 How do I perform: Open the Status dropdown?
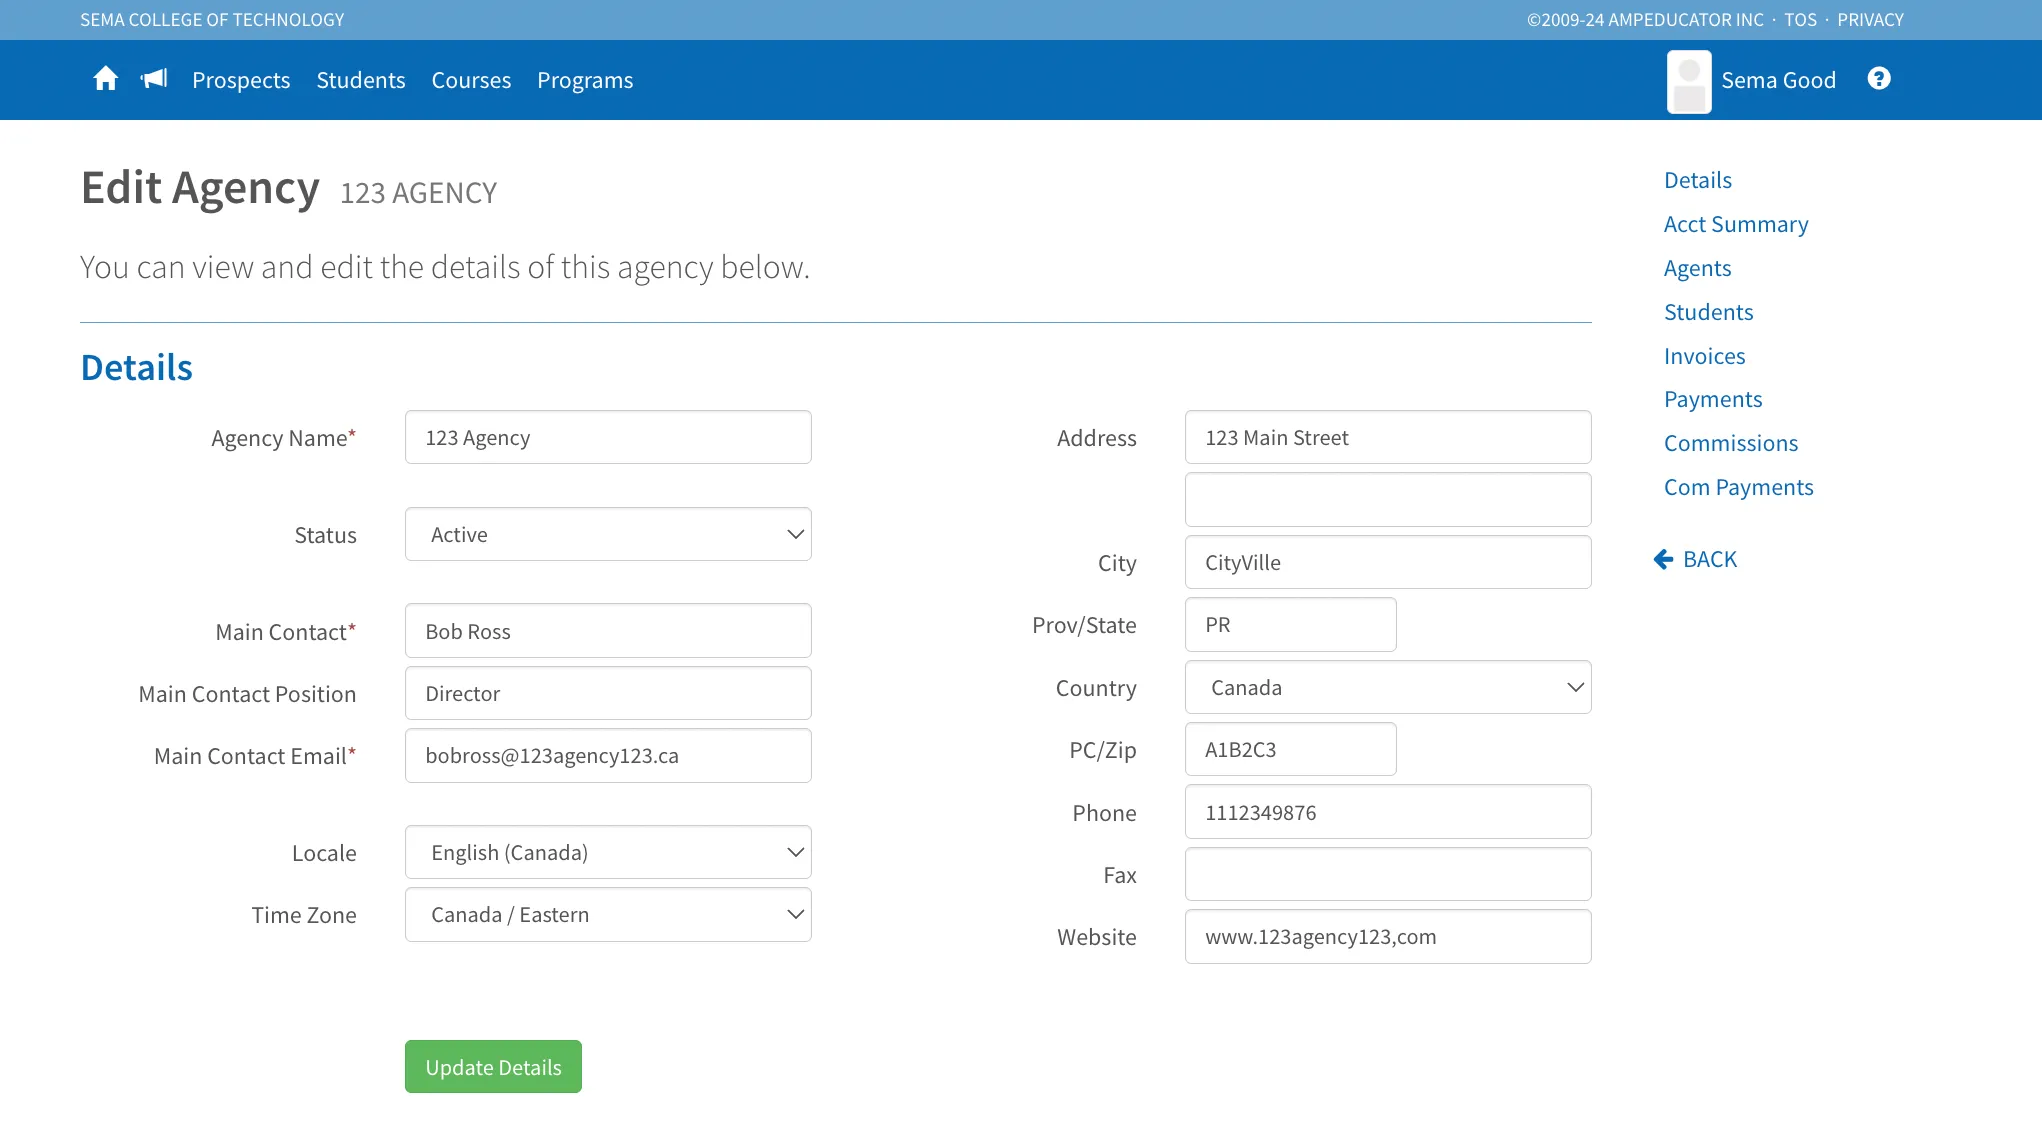click(608, 534)
